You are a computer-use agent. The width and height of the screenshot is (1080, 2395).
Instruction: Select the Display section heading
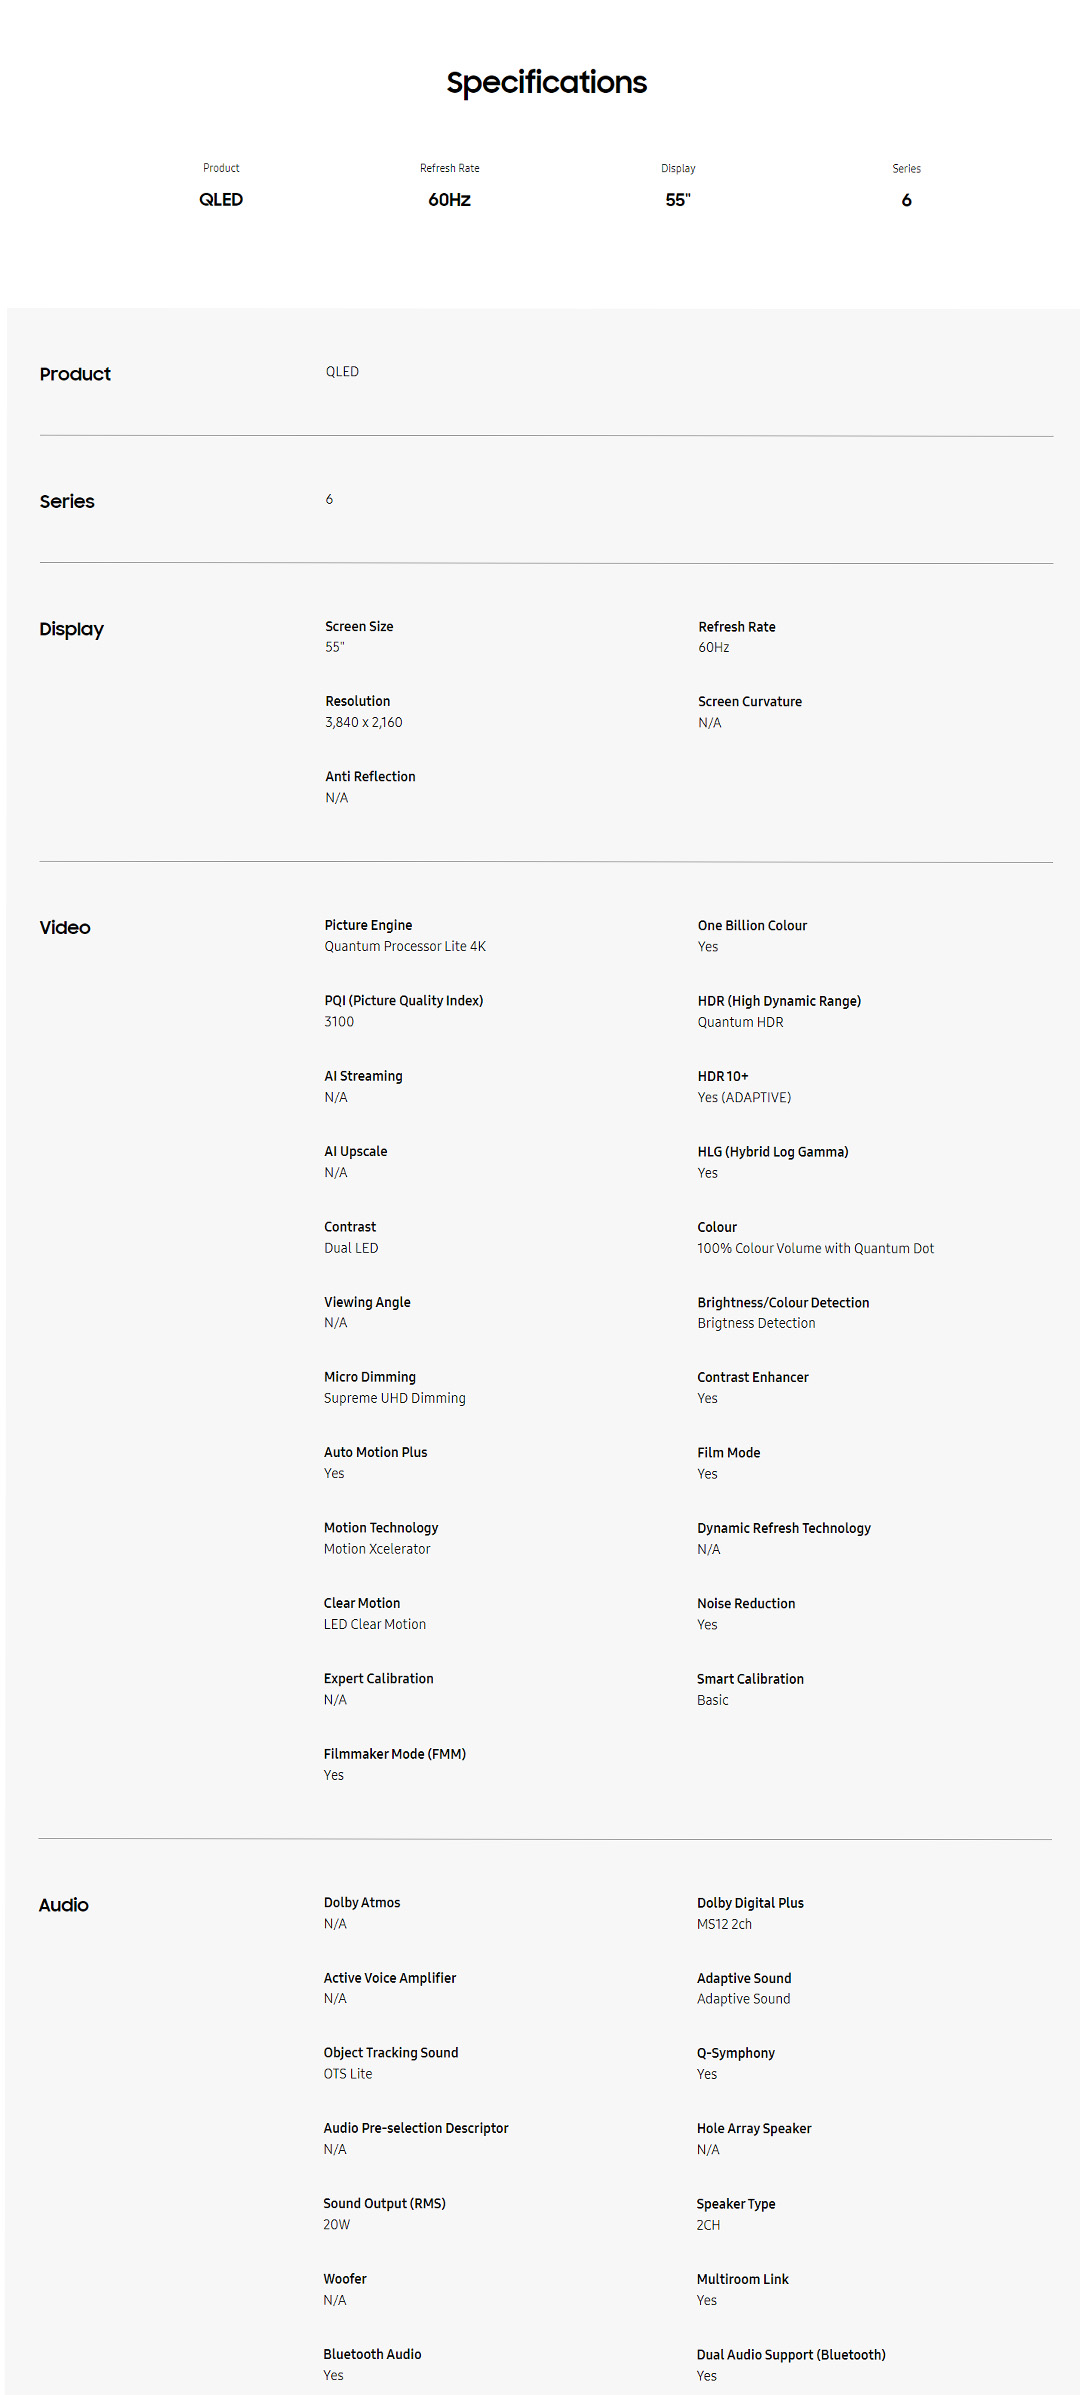click(x=71, y=629)
